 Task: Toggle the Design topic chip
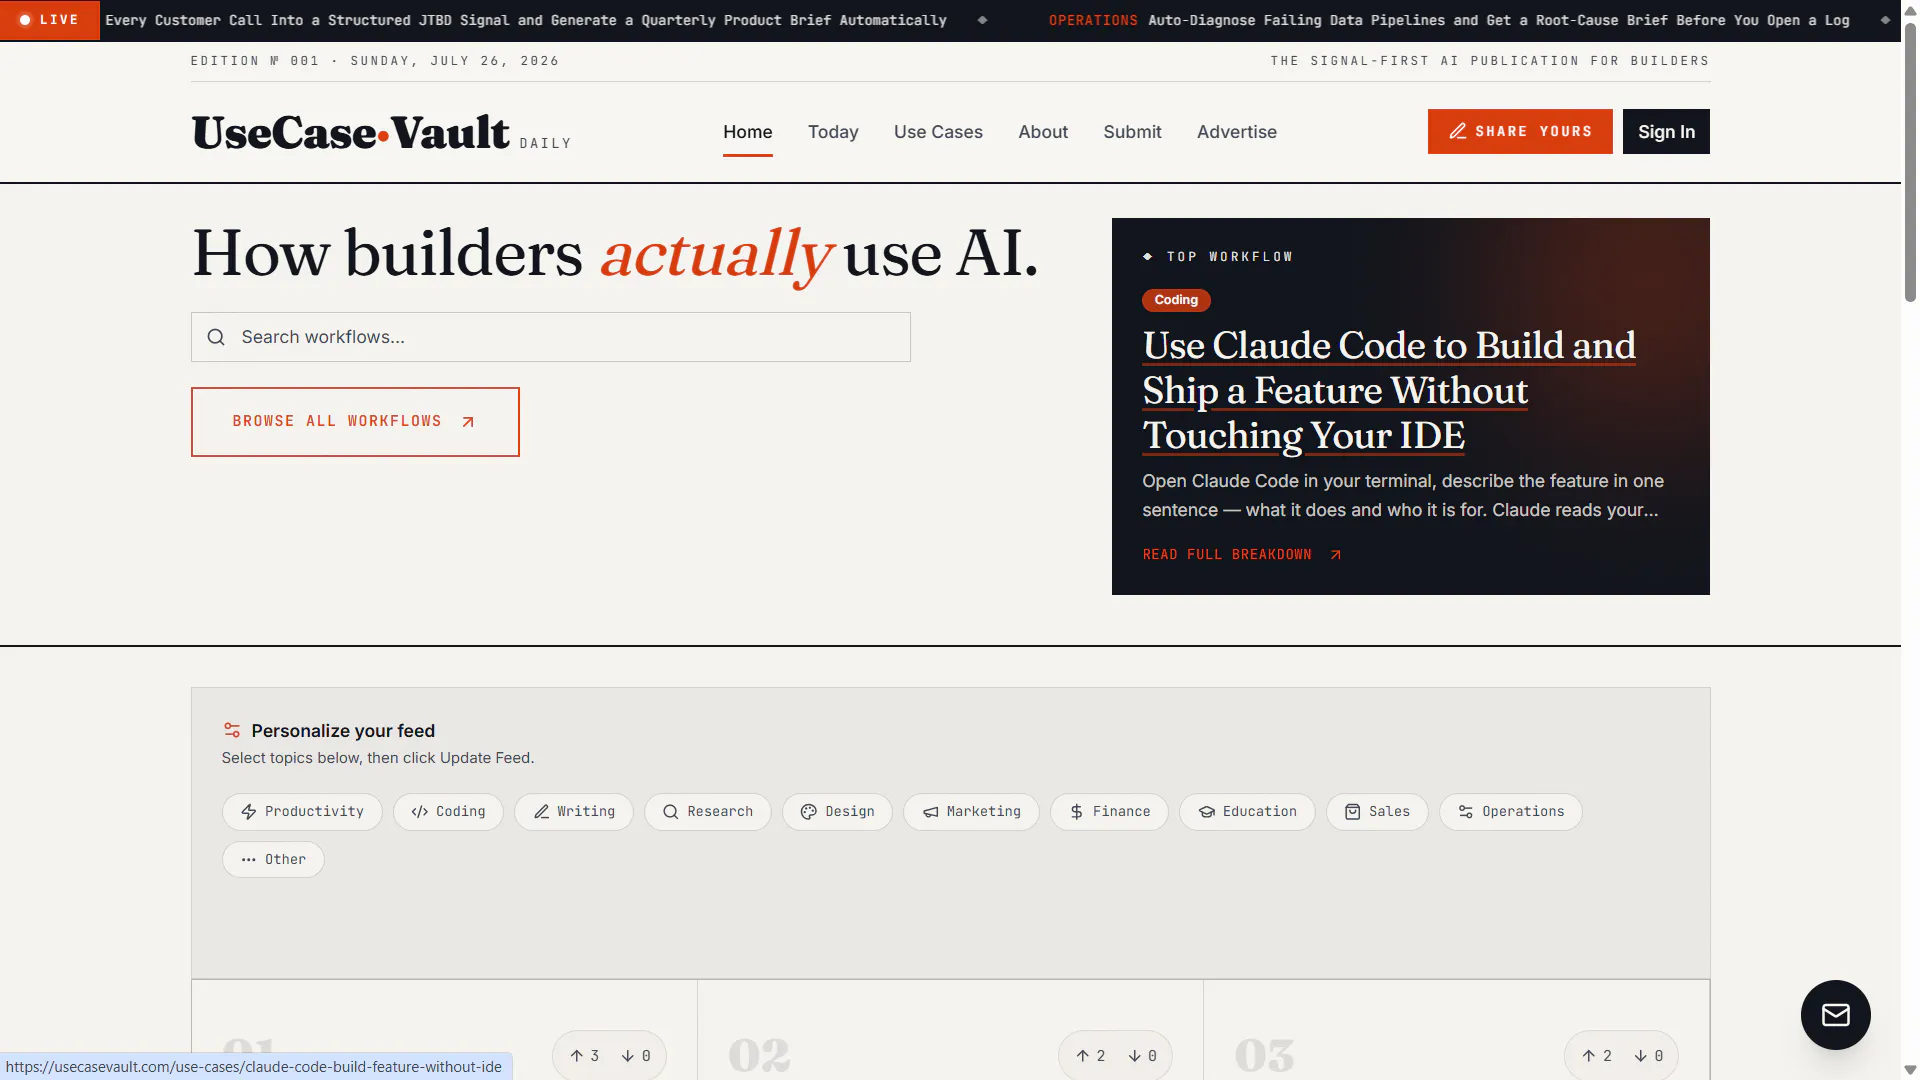837,812
